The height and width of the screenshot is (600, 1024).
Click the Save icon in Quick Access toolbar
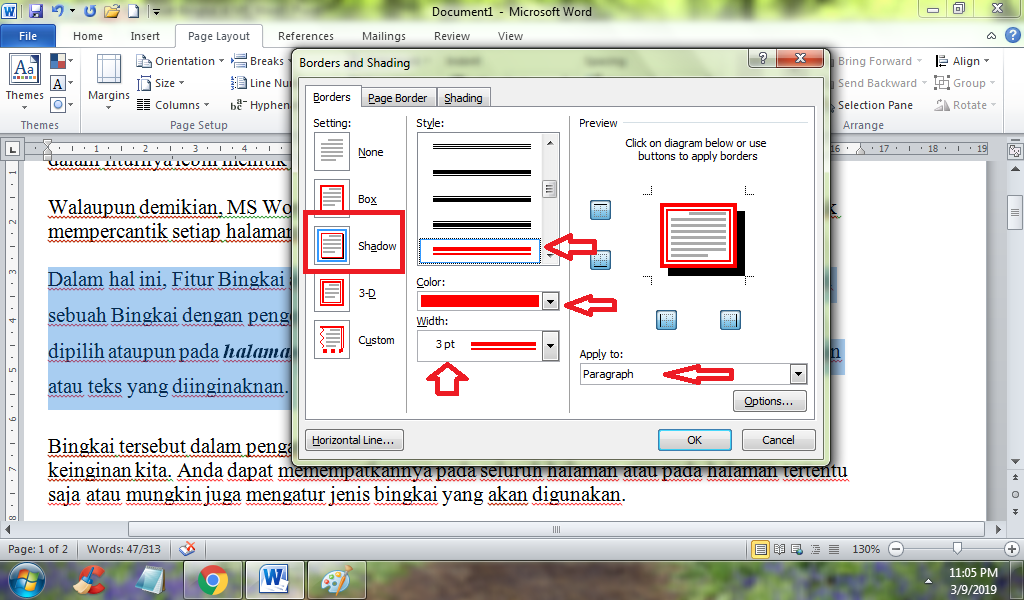pyautogui.click(x=35, y=10)
